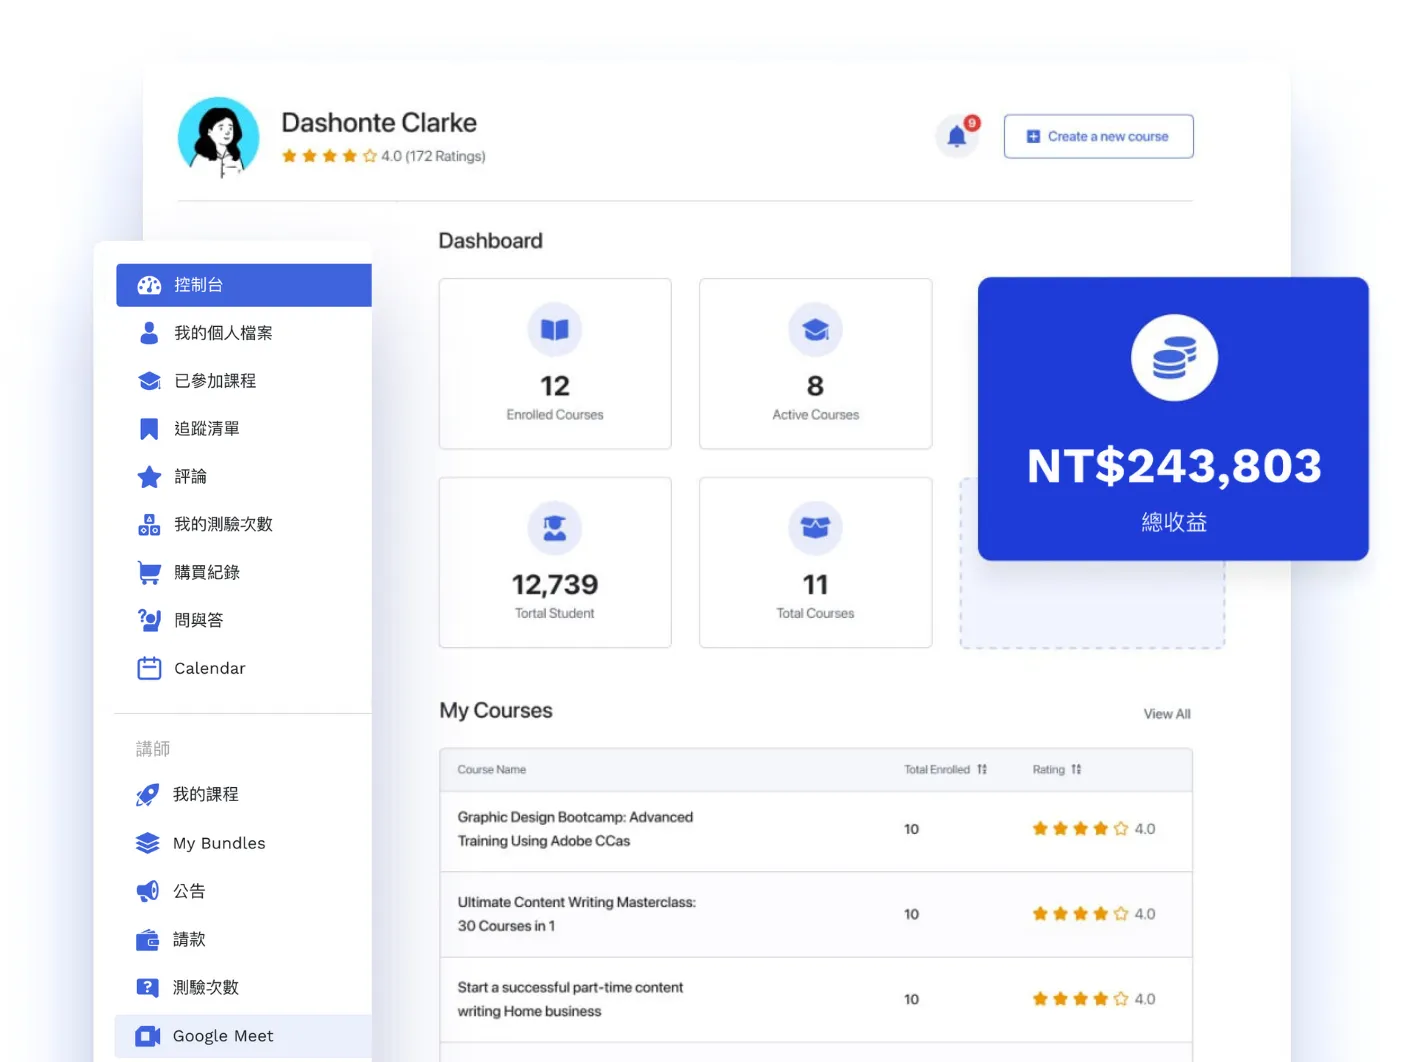Viewport: 1409px width, 1062px height.
Task: Open the notification bell icon
Action: coord(957,136)
